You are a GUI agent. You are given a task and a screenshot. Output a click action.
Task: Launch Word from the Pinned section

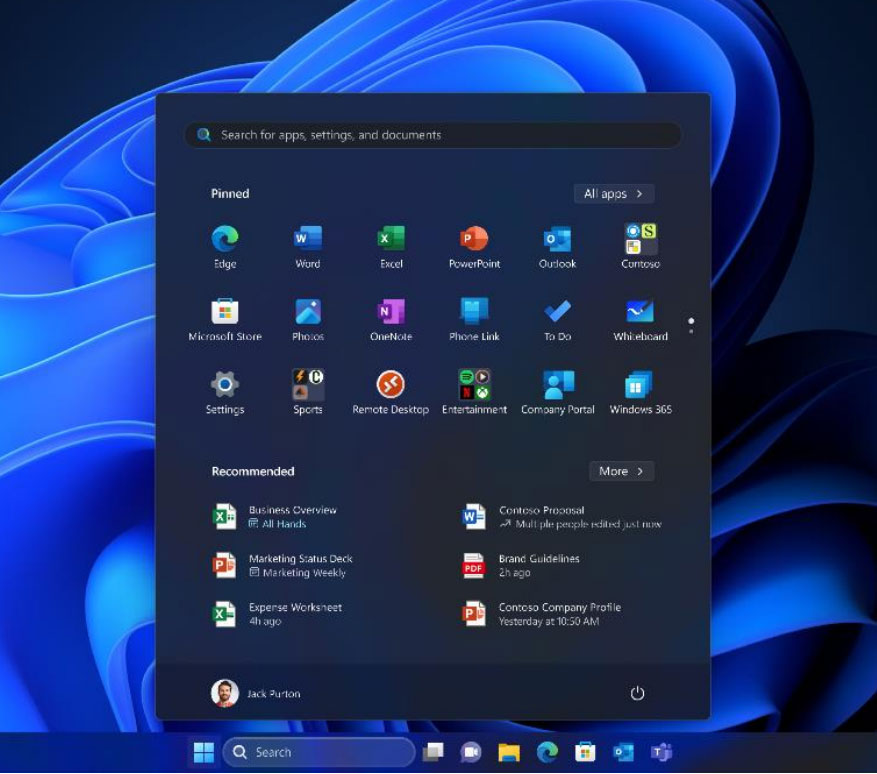[x=308, y=247]
